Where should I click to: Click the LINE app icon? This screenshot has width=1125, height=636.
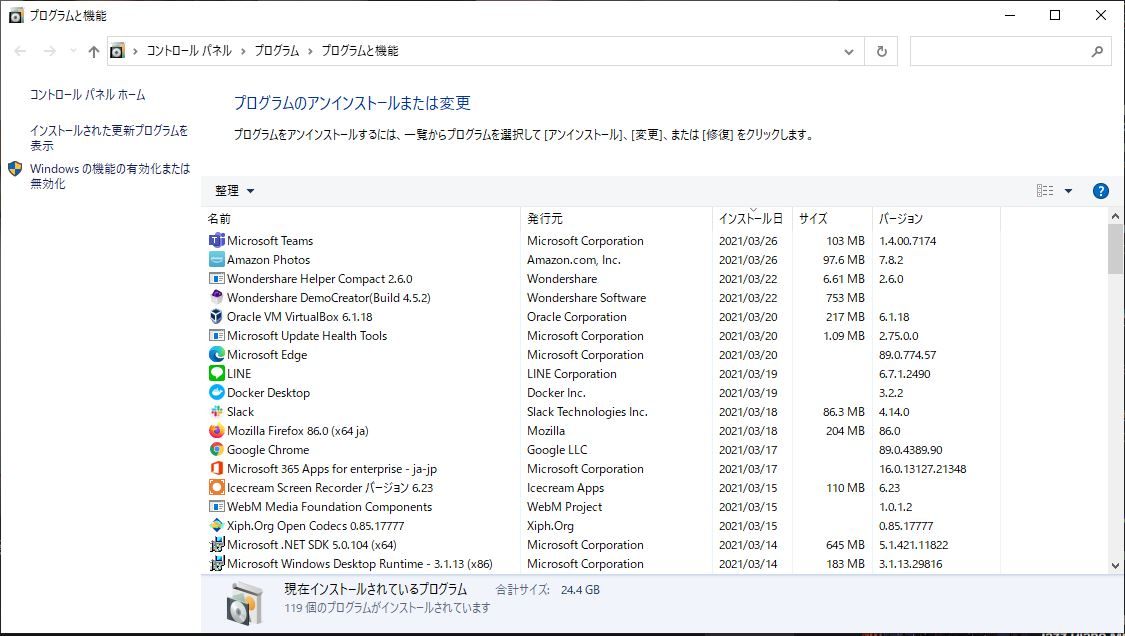pos(217,373)
